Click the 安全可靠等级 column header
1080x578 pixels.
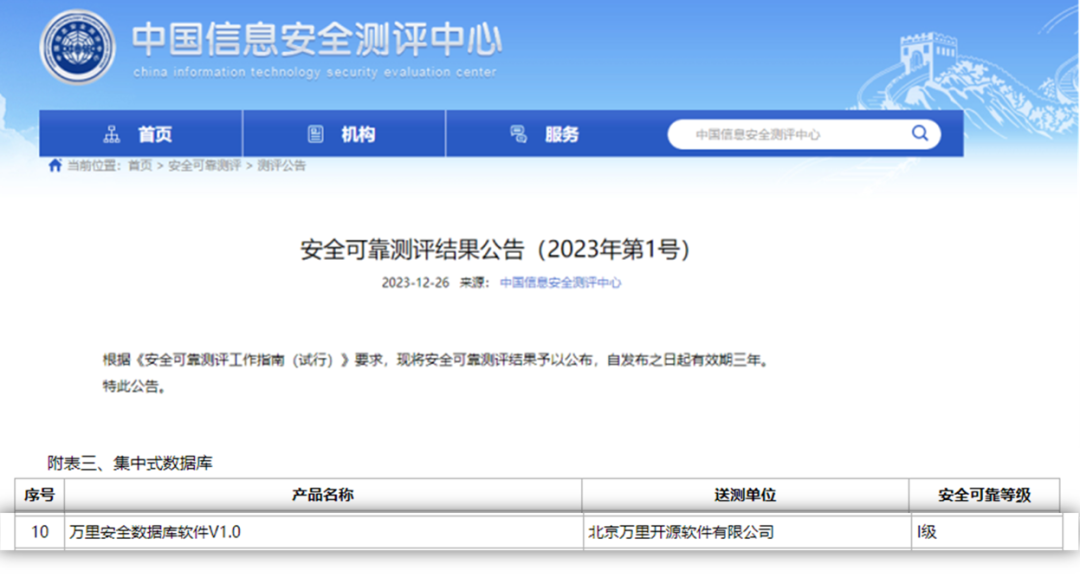[984, 495]
